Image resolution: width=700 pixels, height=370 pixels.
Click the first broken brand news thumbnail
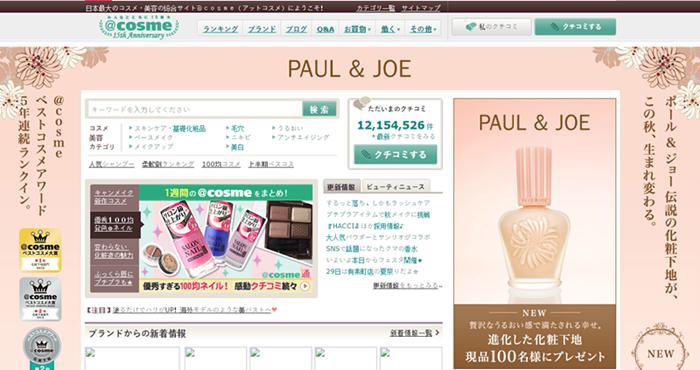coord(132,358)
